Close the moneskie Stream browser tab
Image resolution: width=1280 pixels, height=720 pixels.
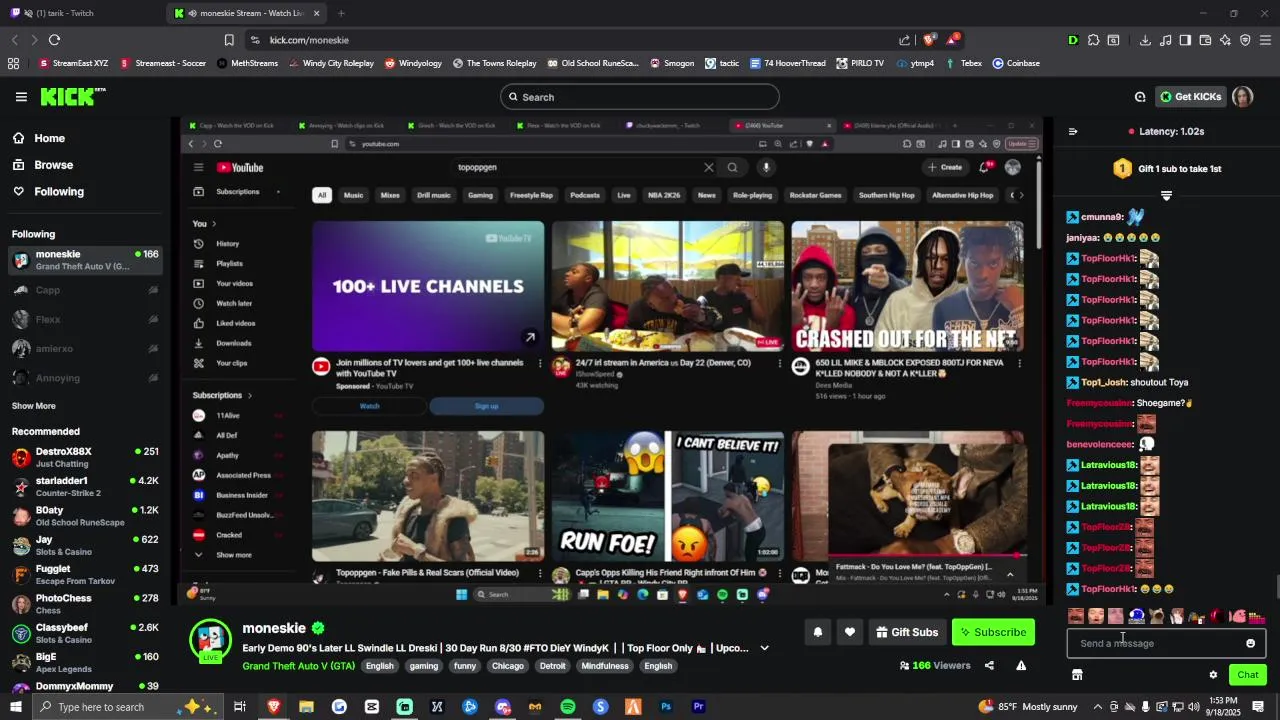coord(317,13)
